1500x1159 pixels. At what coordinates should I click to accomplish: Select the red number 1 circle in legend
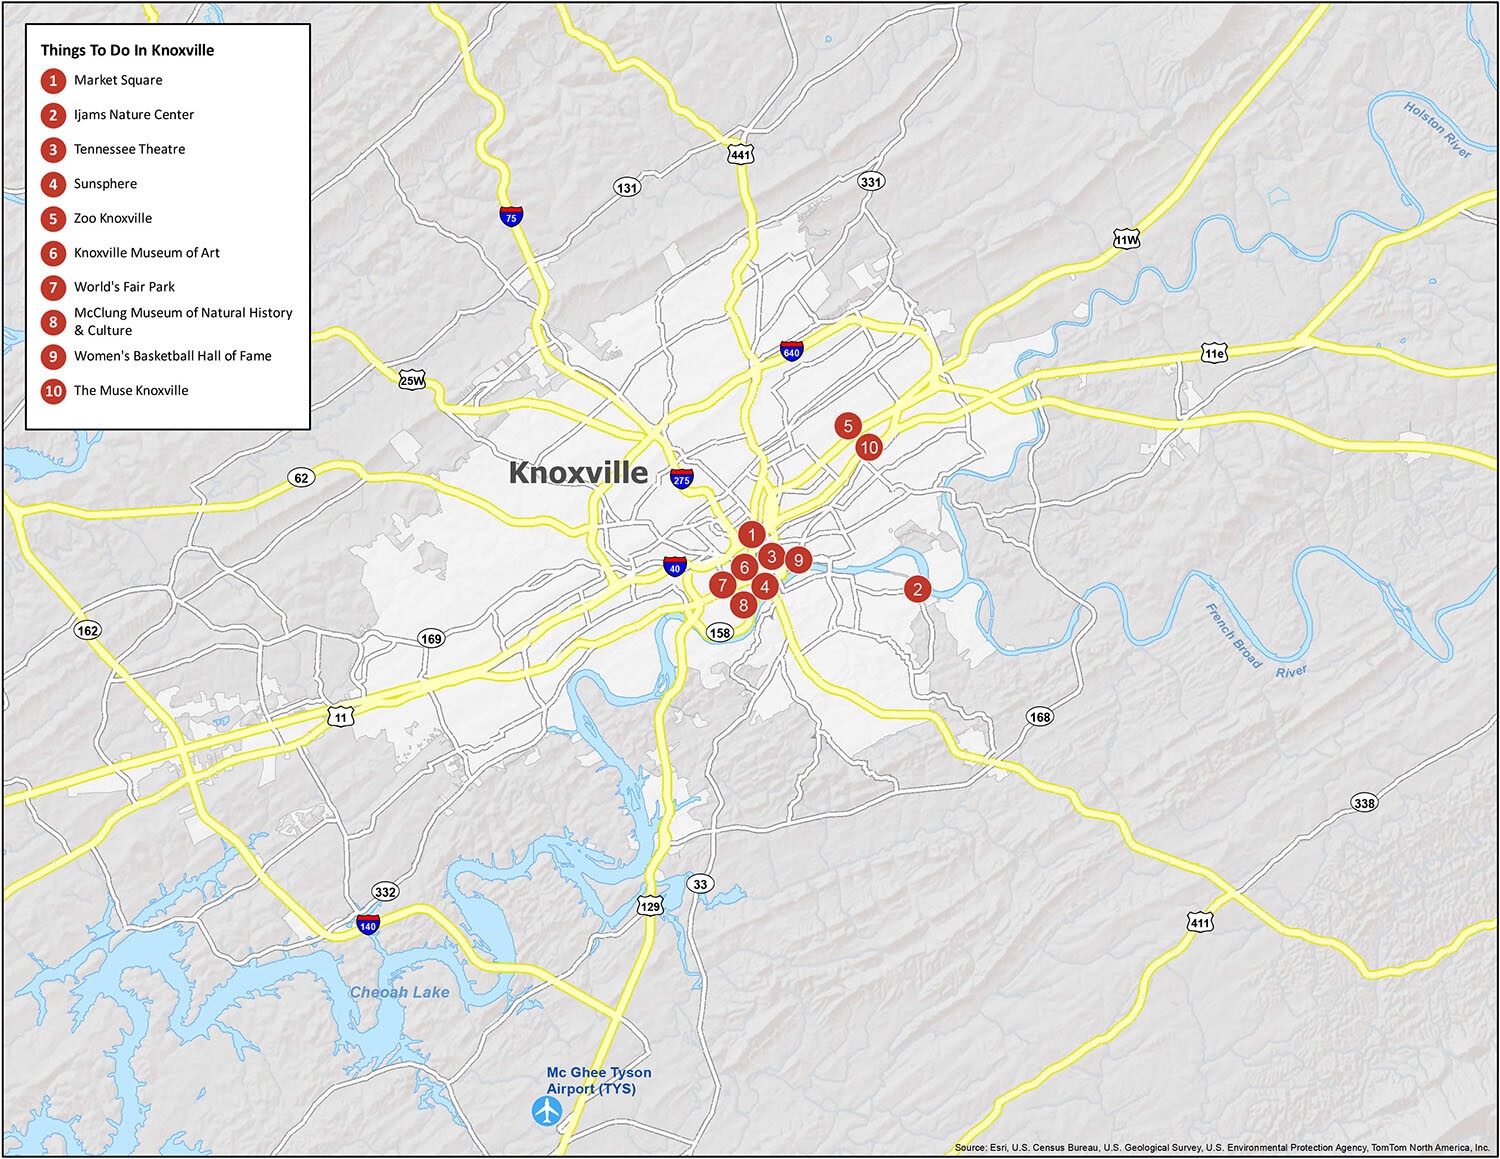pos(53,81)
